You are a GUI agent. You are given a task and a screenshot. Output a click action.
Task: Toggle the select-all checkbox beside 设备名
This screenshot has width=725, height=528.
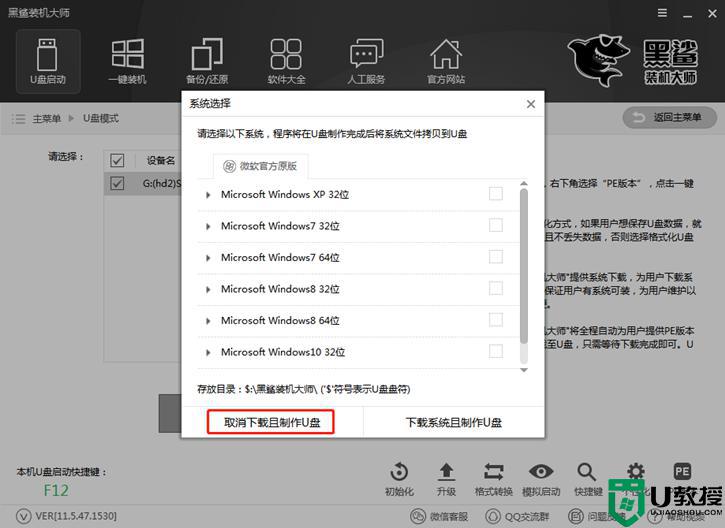[x=117, y=160]
